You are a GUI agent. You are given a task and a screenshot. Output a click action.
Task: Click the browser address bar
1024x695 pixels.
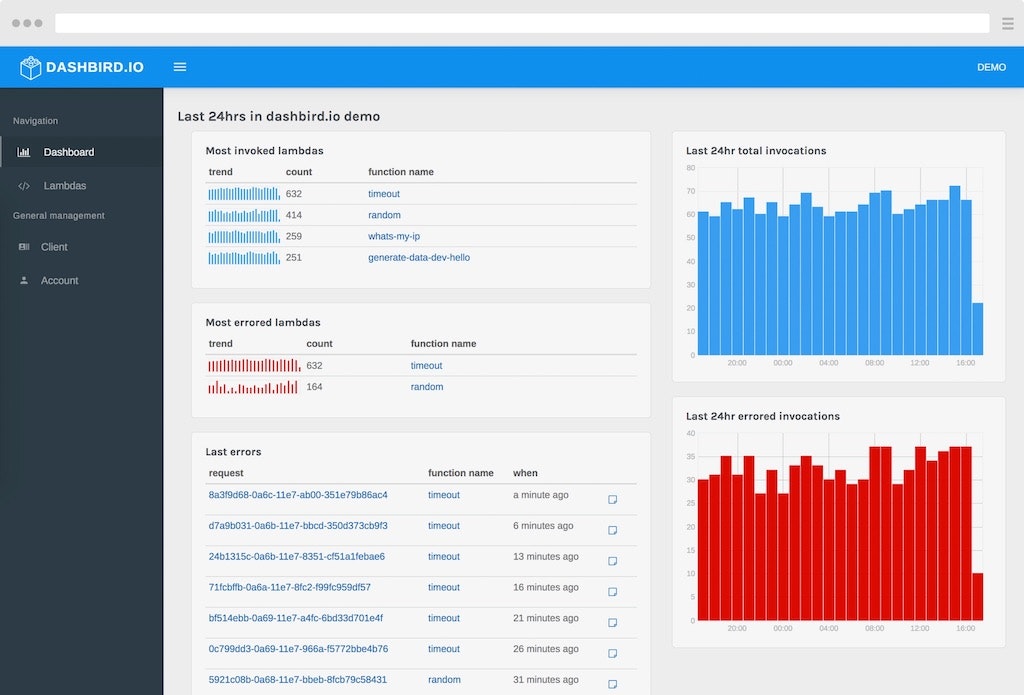point(521,23)
